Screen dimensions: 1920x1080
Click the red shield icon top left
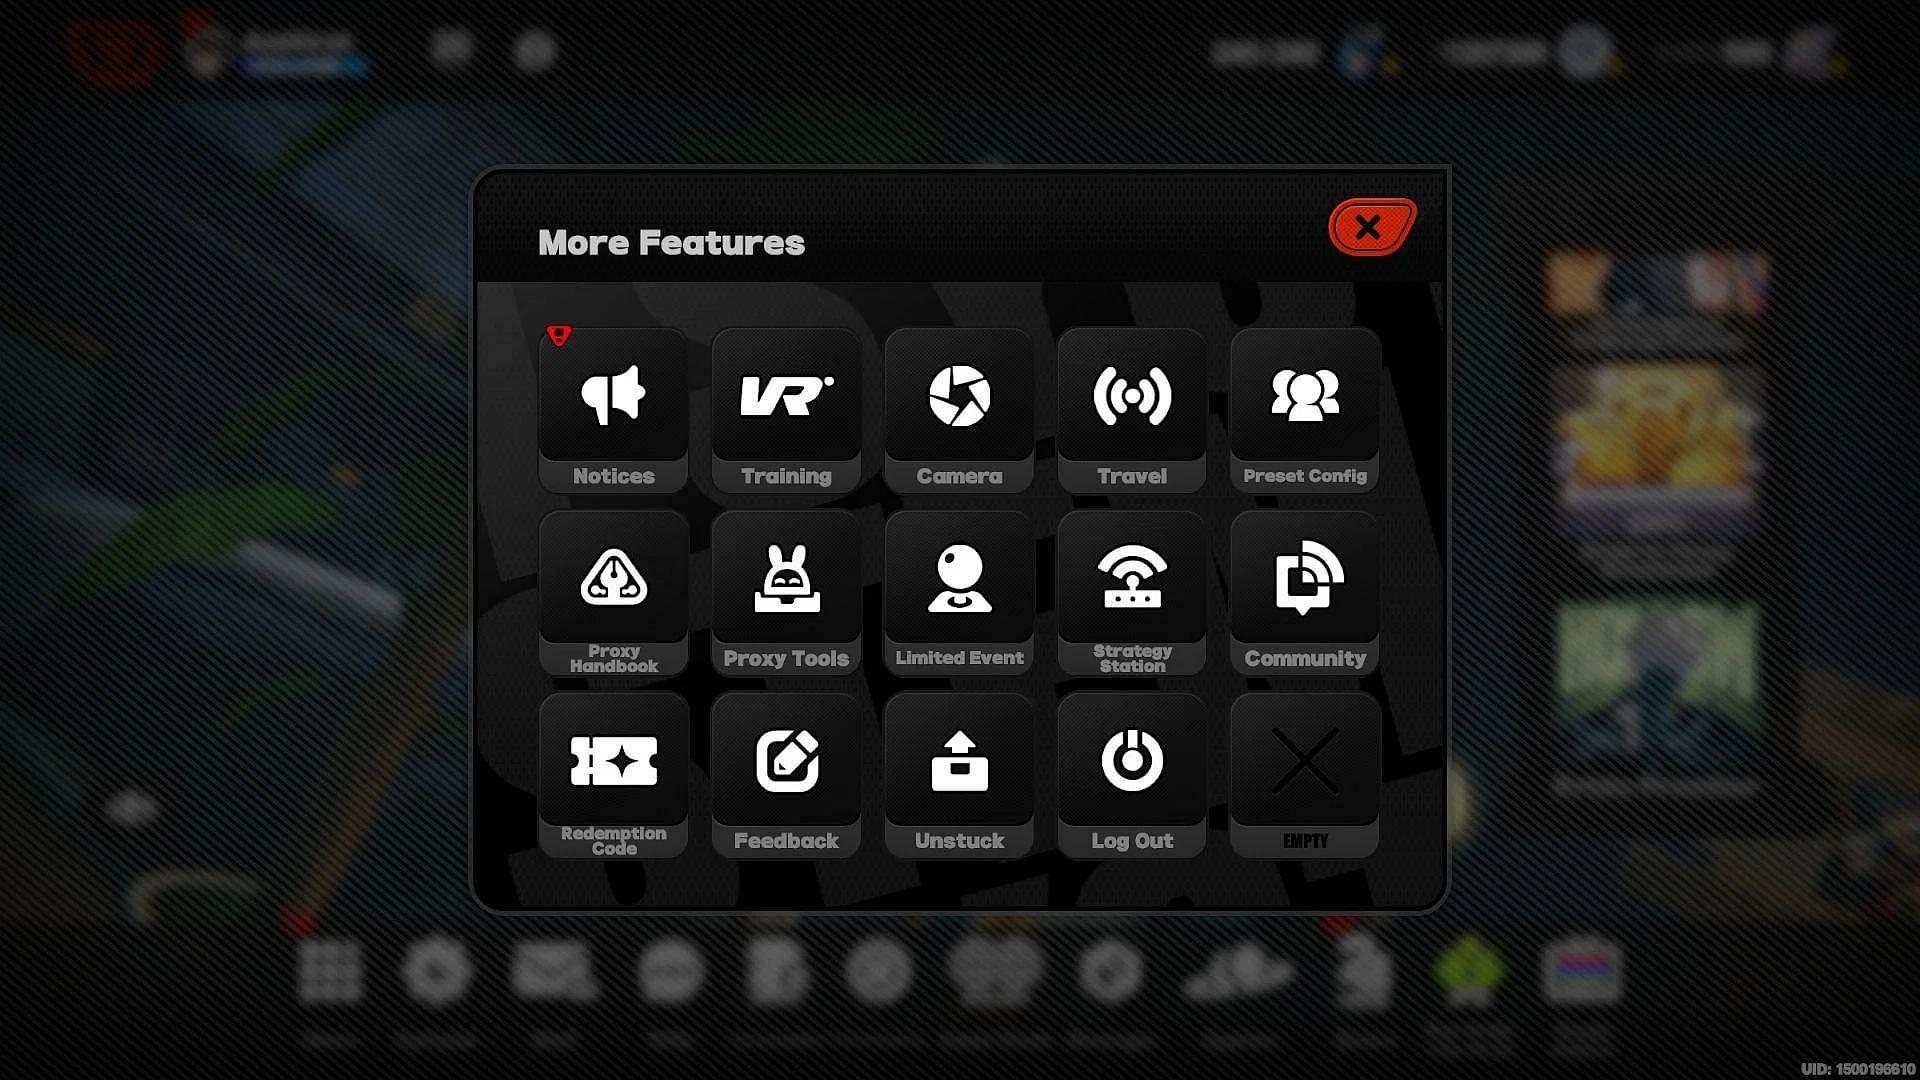(x=556, y=335)
